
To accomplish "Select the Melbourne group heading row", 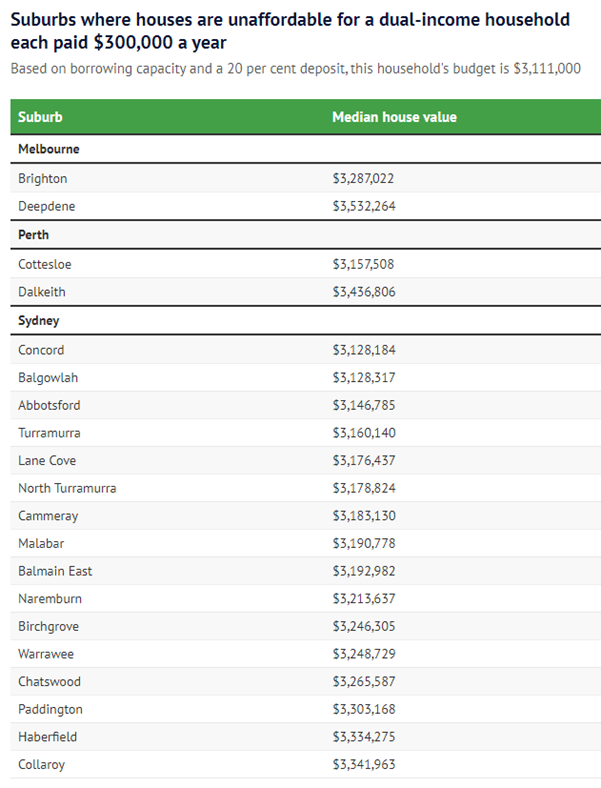I will (x=306, y=149).
